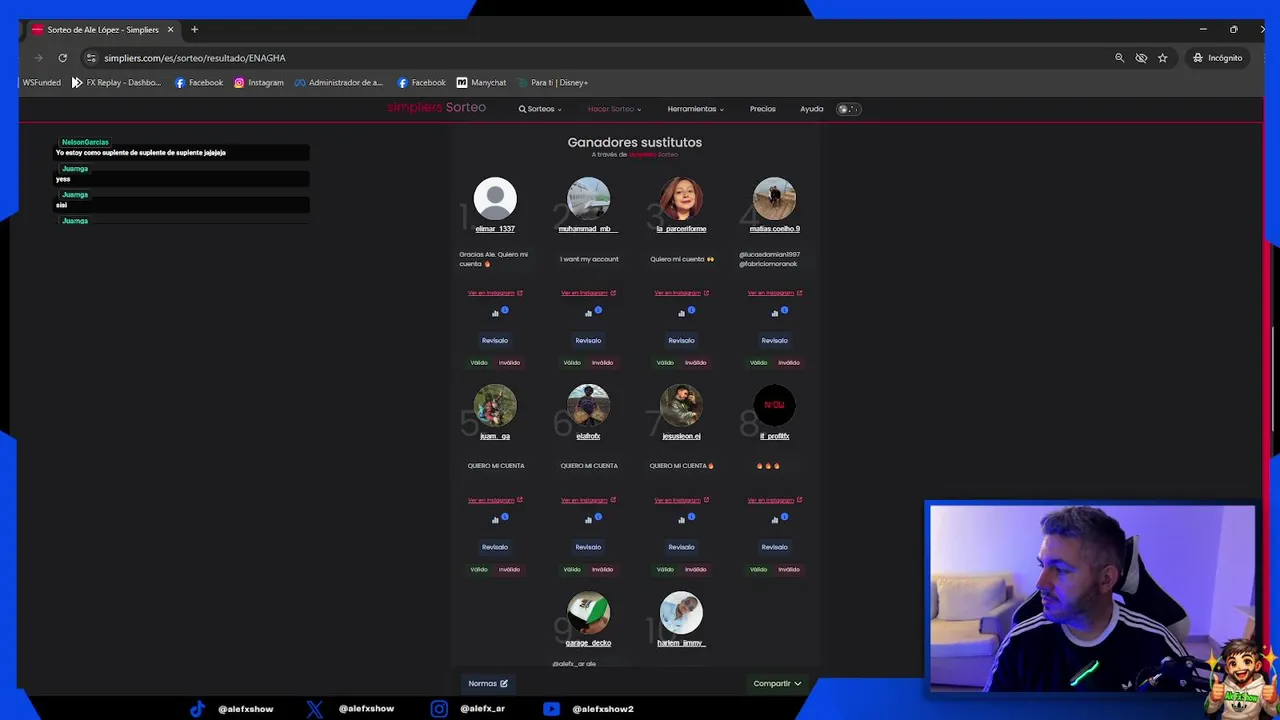This screenshot has width=1280, height=720.
Task: Open a new browser tab with plus icon
Action: click(x=194, y=29)
